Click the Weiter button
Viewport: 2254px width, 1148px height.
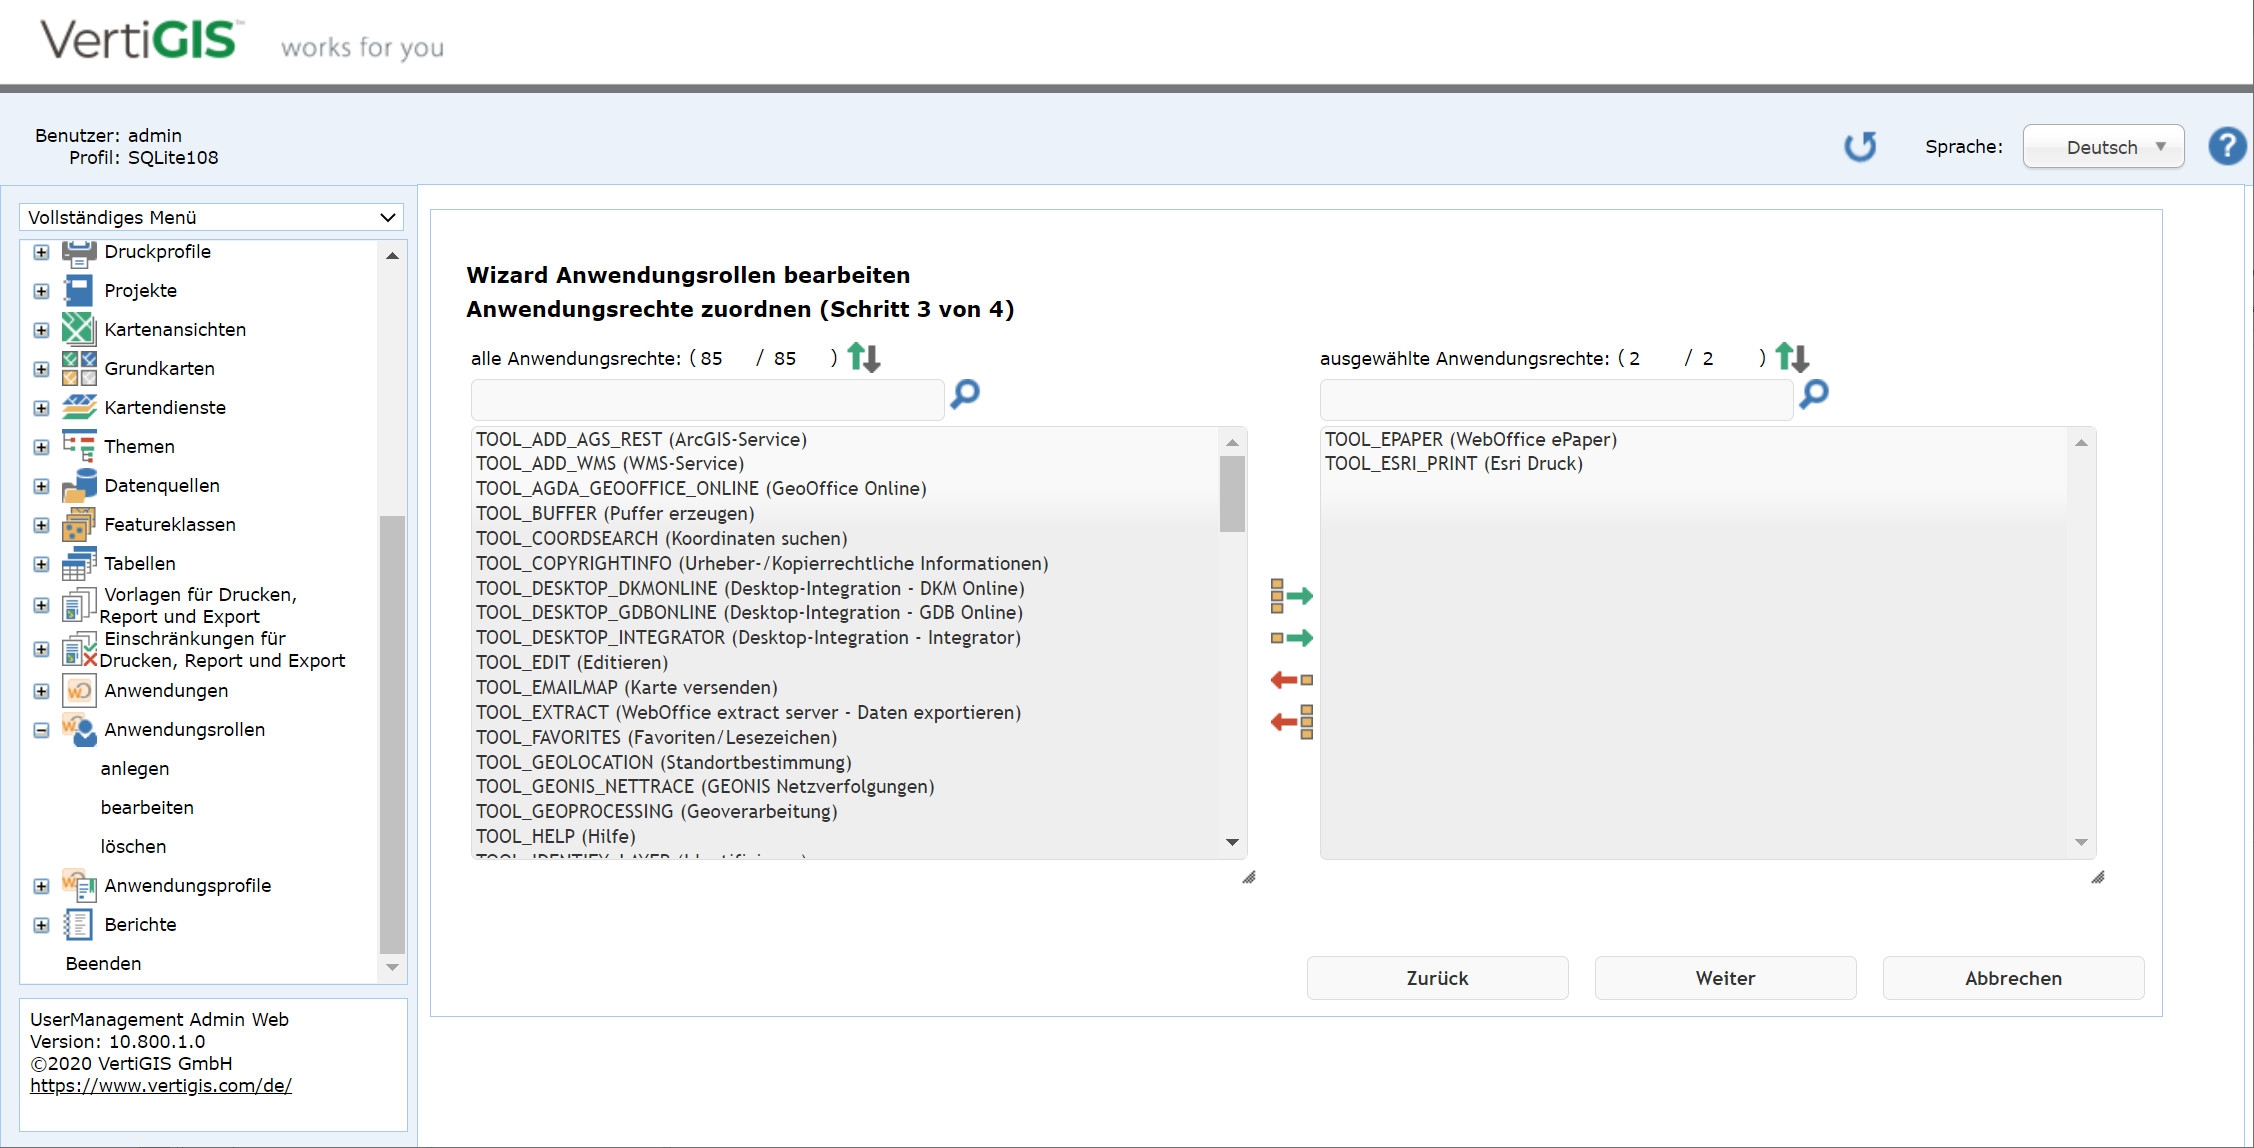point(1724,978)
